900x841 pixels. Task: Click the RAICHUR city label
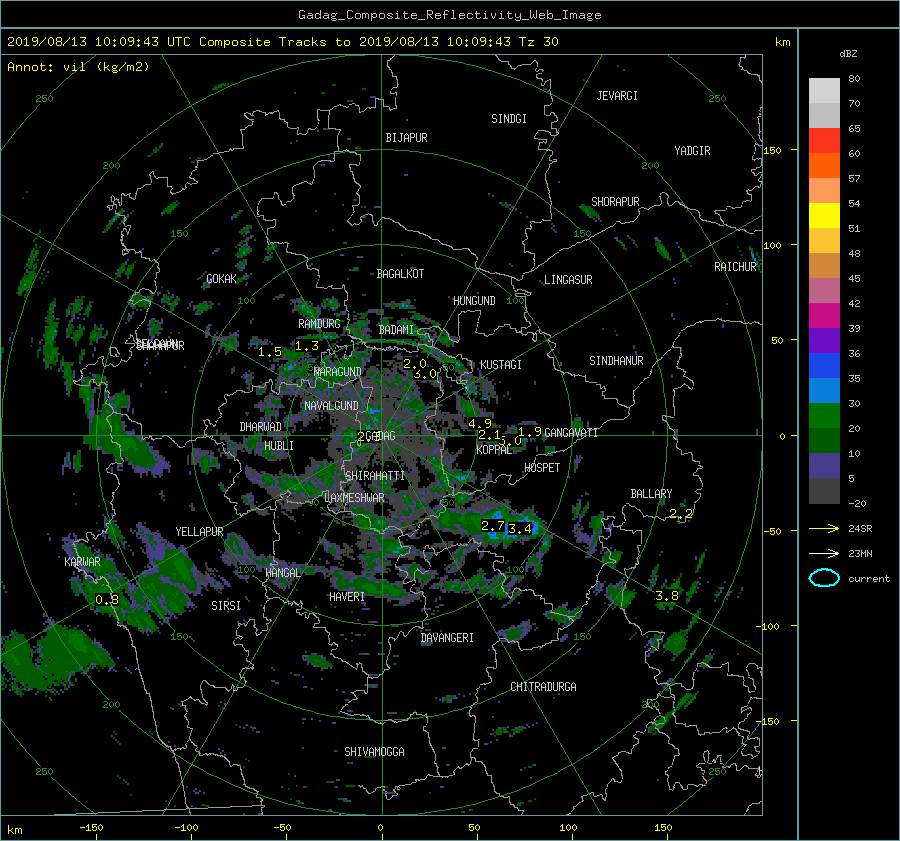coord(735,267)
